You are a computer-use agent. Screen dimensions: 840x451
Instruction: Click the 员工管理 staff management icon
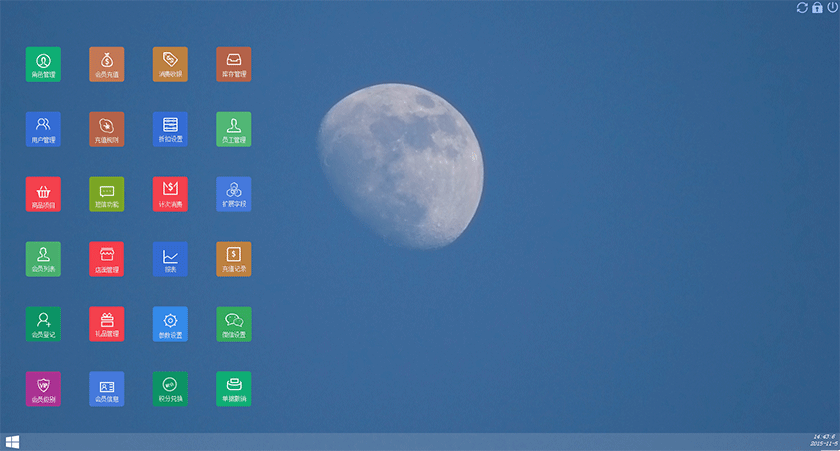pyautogui.click(x=234, y=129)
